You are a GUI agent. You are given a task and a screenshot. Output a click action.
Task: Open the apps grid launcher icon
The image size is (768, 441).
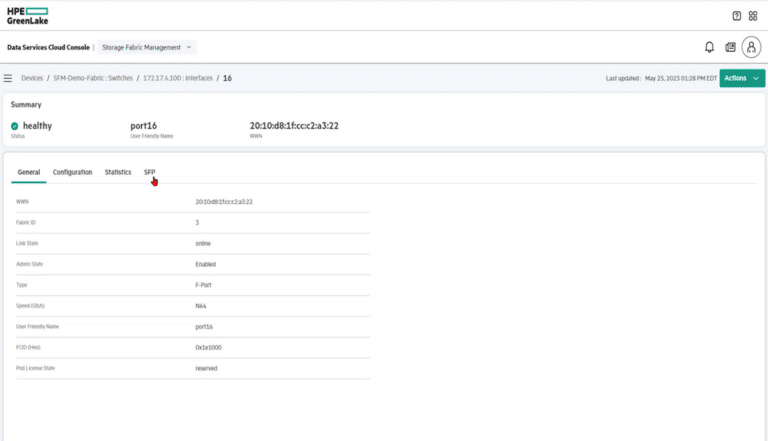coord(753,16)
